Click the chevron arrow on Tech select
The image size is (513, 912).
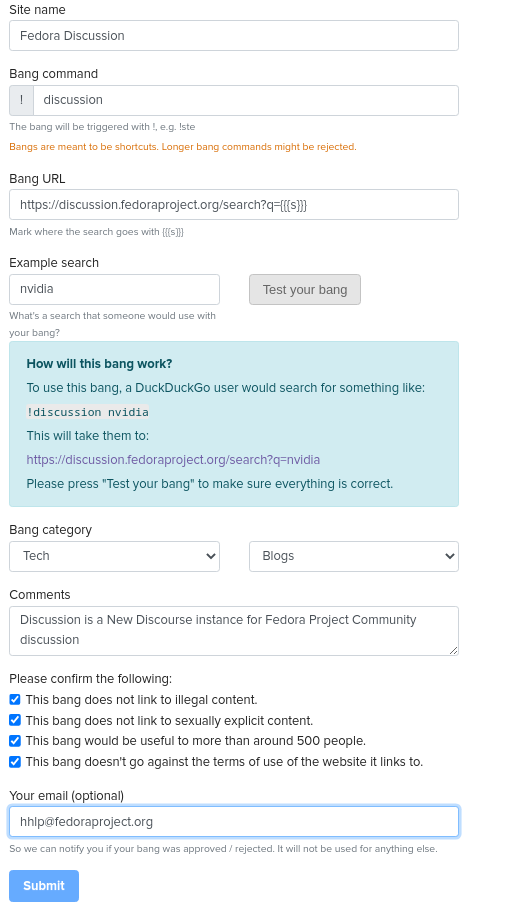click(211, 556)
